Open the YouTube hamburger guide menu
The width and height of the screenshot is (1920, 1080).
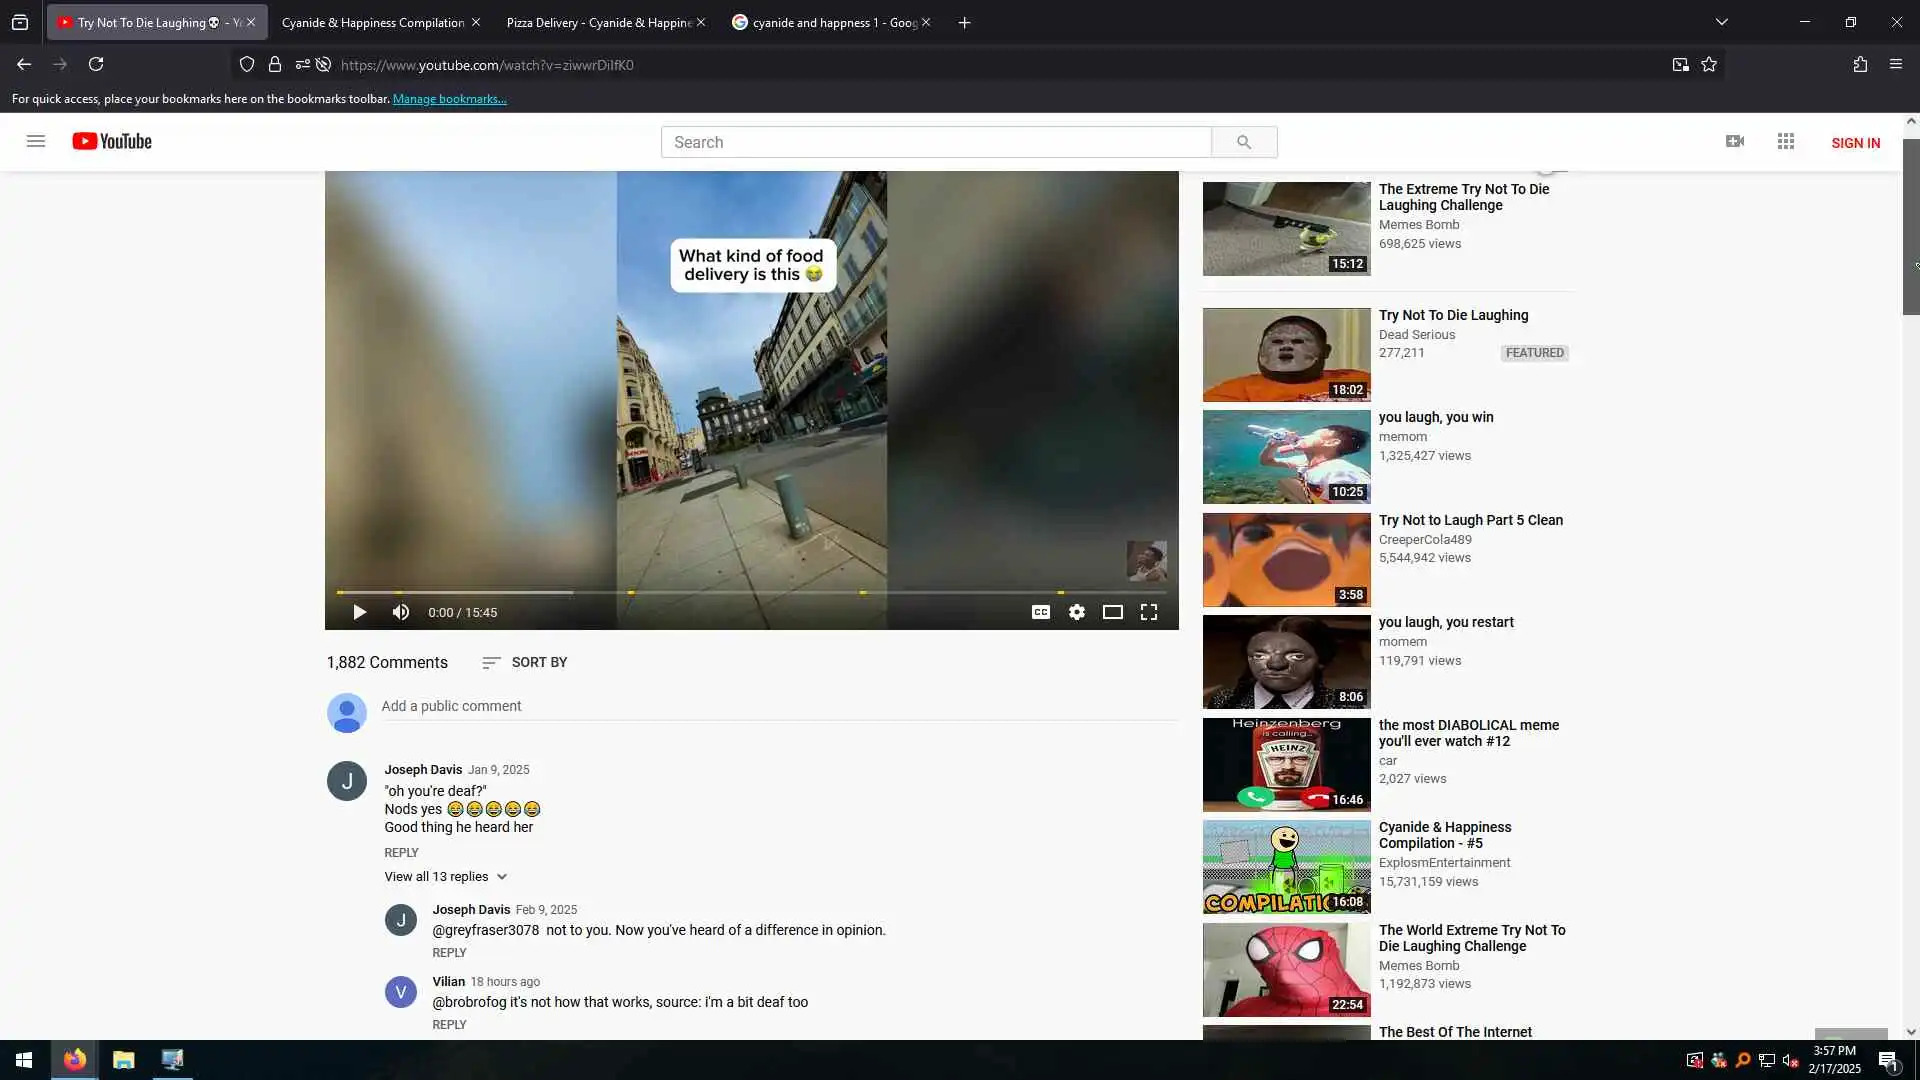pyautogui.click(x=36, y=141)
